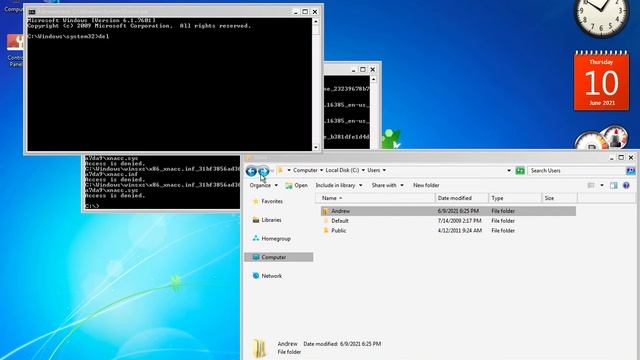The height and width of the screenshot is (360, 640).
Task: Expand Computer breadcrumb arrow in address bar
Action: pyautogui.click(x=321, y=170)
